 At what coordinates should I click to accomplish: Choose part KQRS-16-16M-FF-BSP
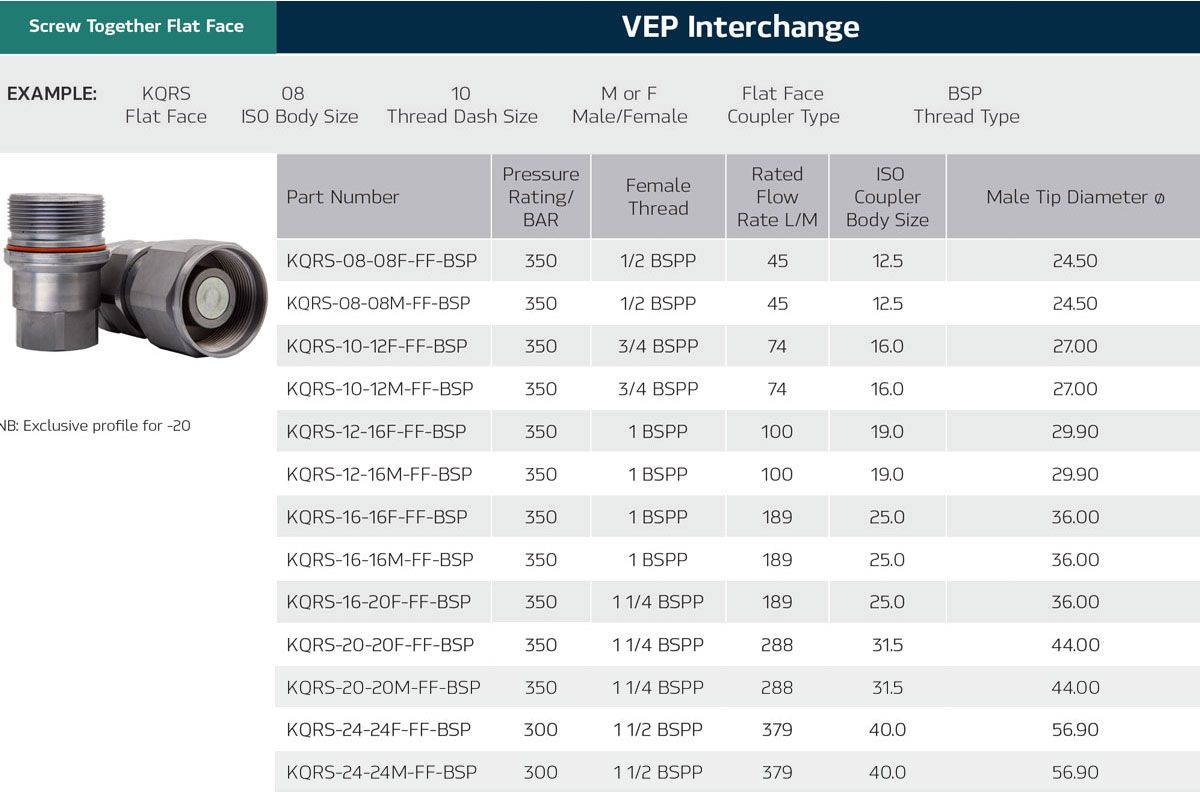coord(380,560)
